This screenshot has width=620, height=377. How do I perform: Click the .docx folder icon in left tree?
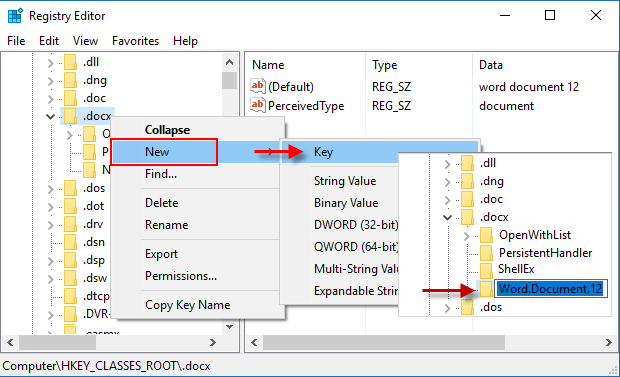click(70, 116)
